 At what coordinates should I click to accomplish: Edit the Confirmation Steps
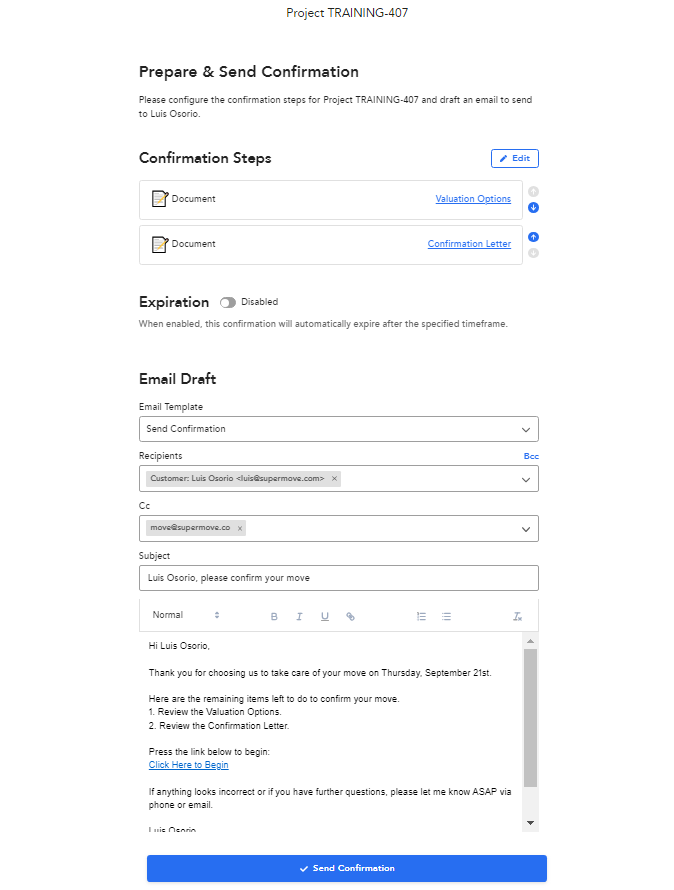coord(514,158)
